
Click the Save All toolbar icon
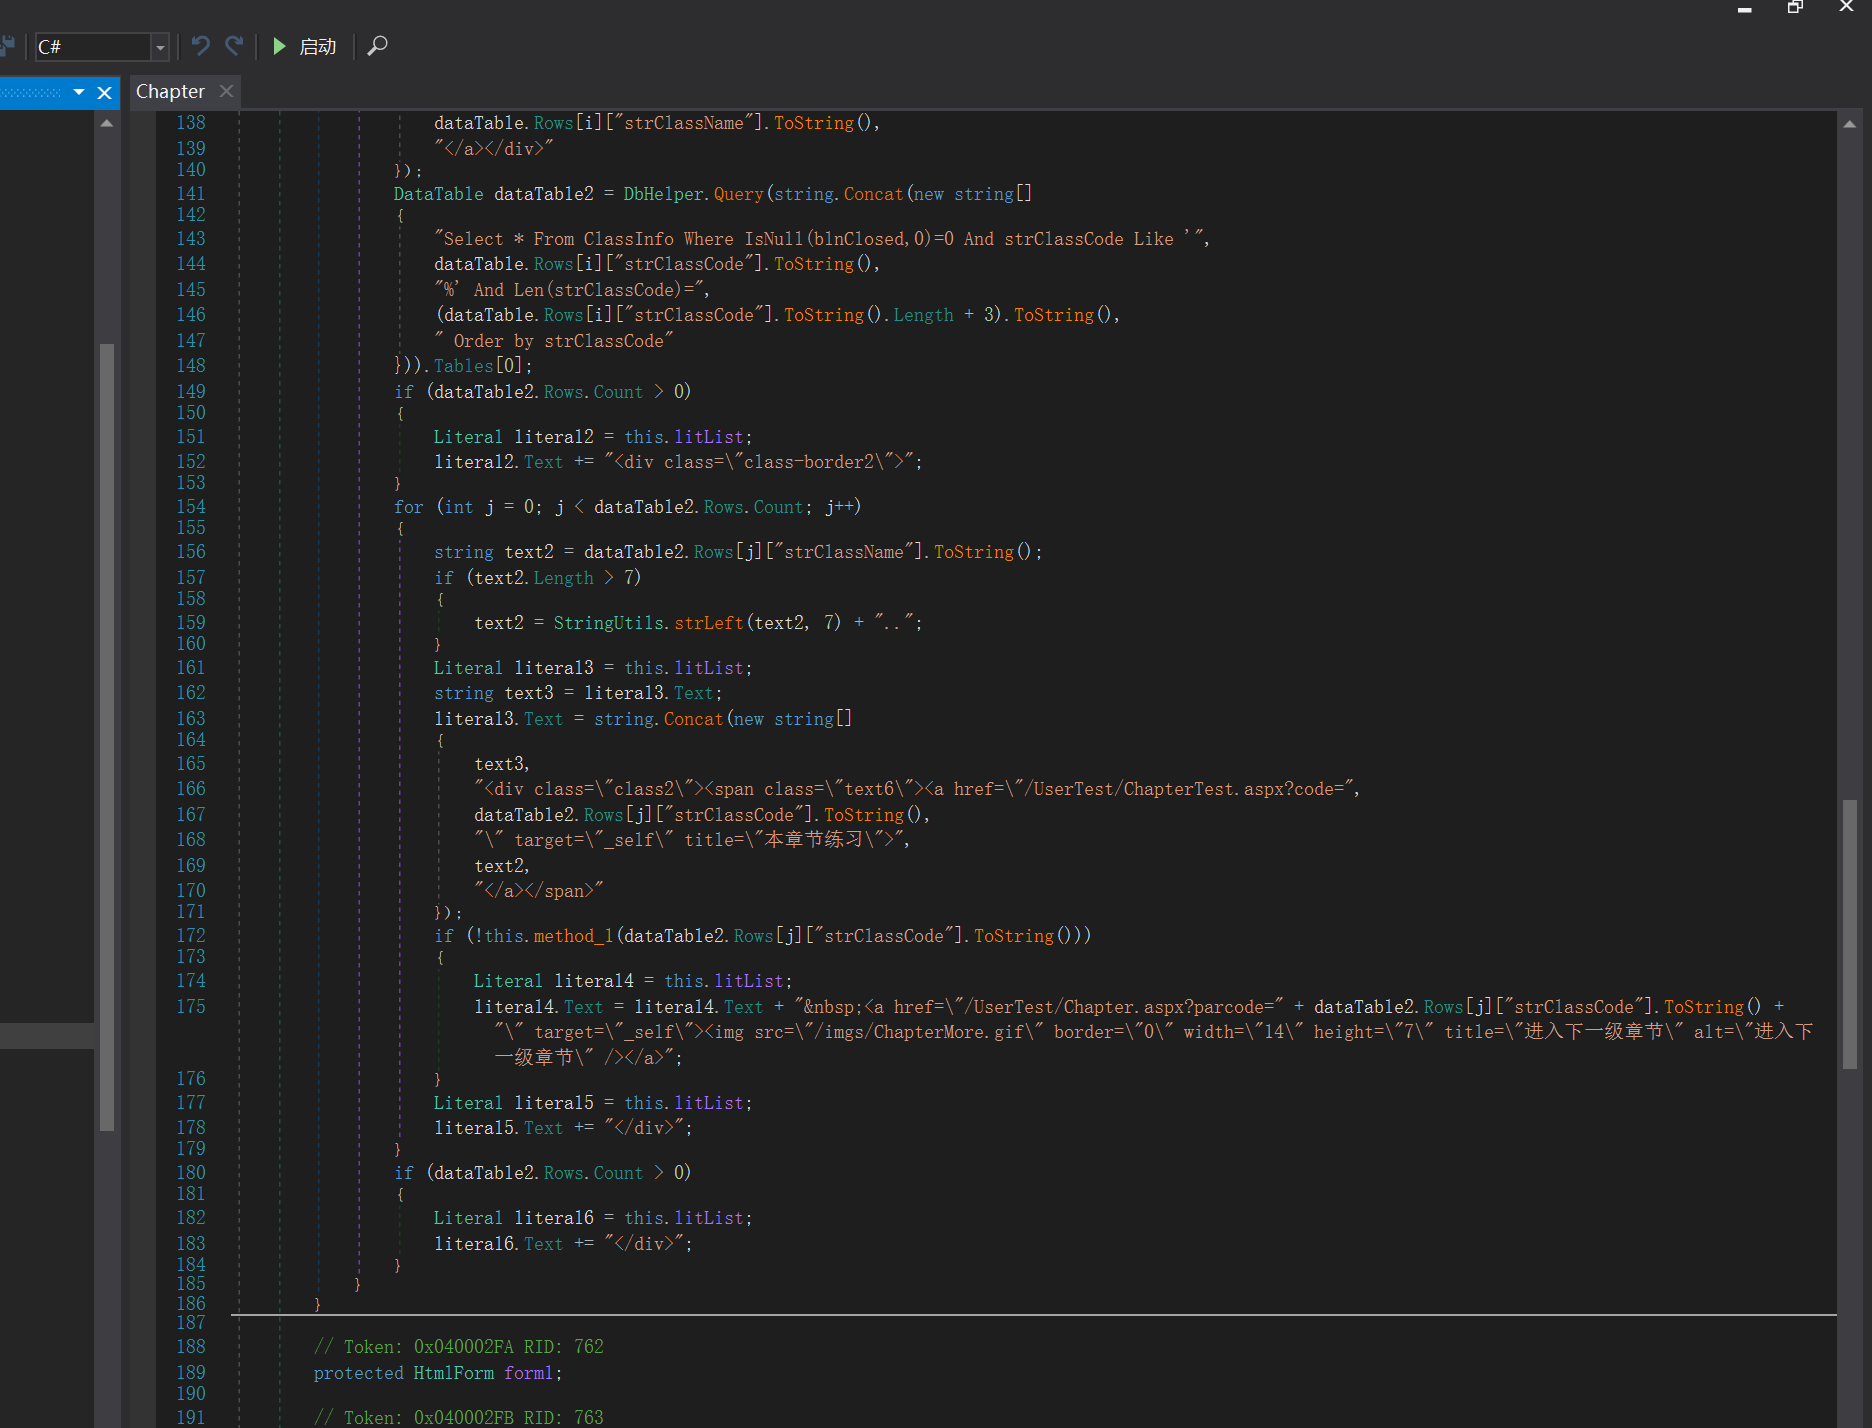pos(7,46)
